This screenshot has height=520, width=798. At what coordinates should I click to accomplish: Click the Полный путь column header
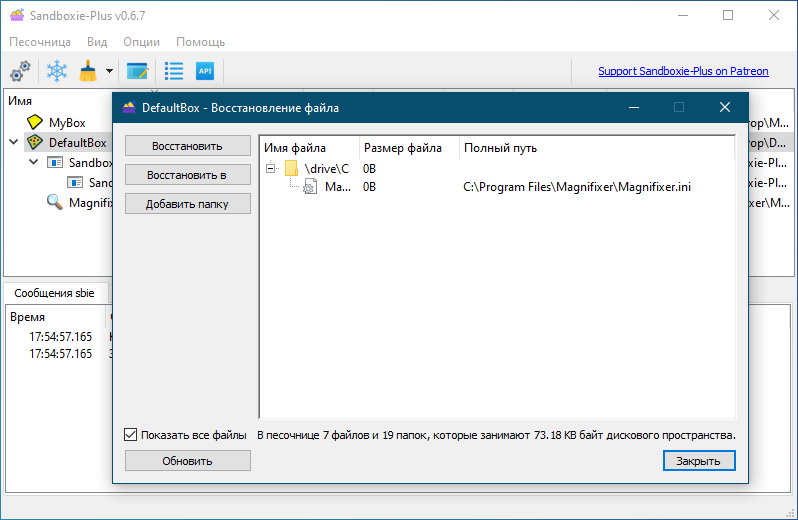coord(597,148)
